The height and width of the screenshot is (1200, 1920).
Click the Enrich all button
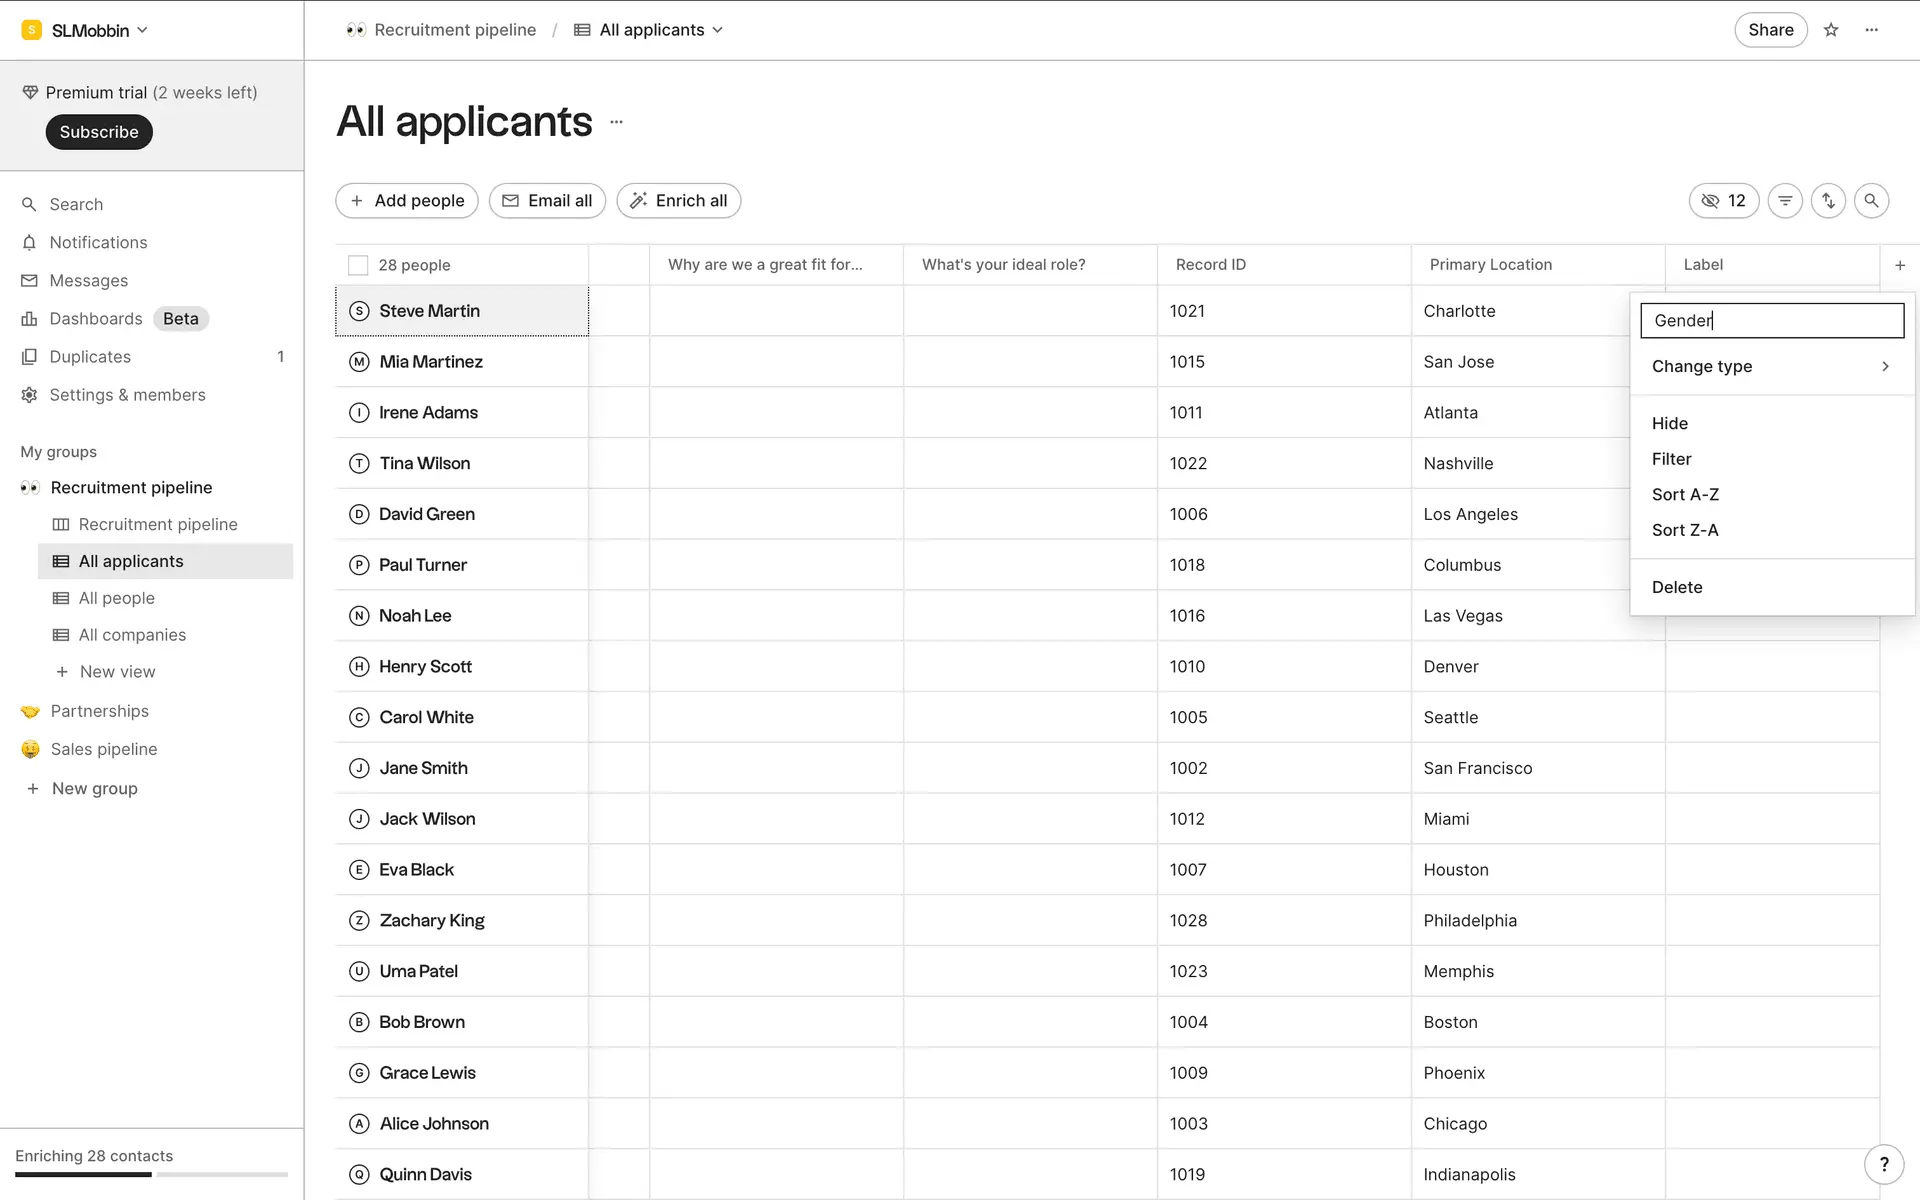click(679, 201)
